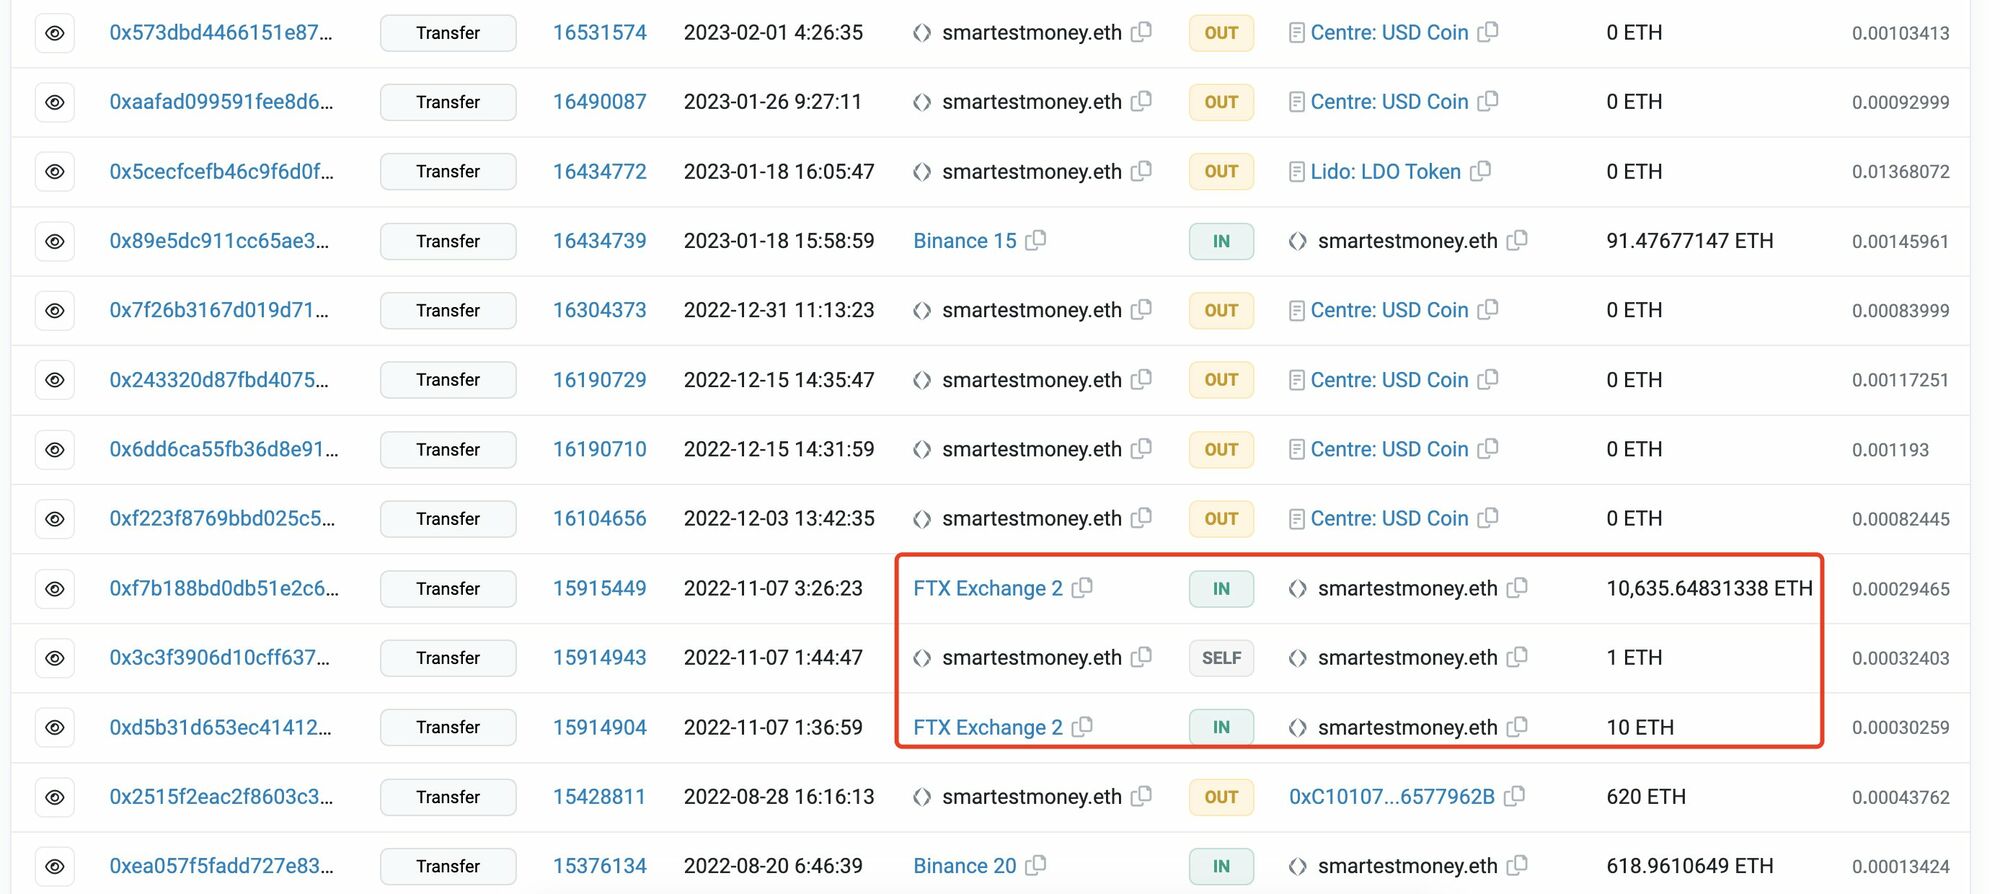Open quick view eye for 0x243320d87fbd4075
The height and width of the screenshot is (894, 2000).
tap(55, 380)
